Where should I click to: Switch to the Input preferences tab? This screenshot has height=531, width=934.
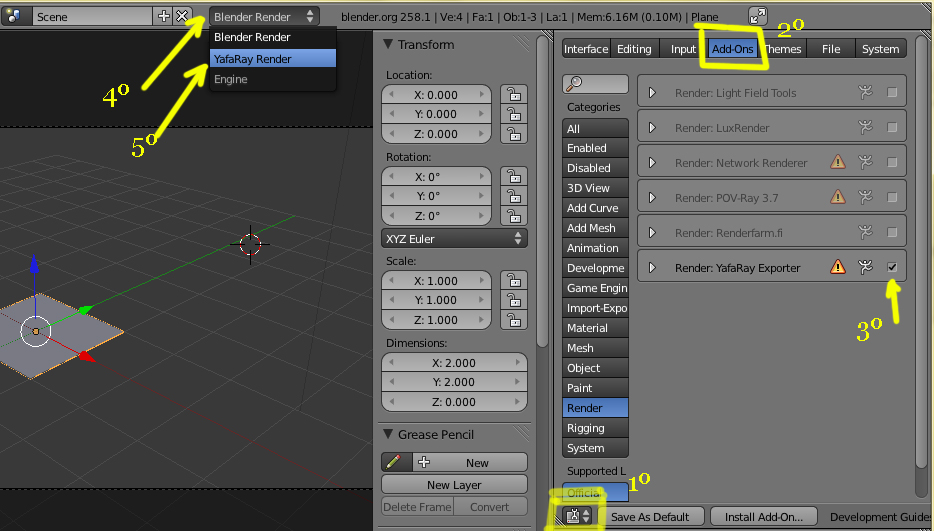coord(683,49)
